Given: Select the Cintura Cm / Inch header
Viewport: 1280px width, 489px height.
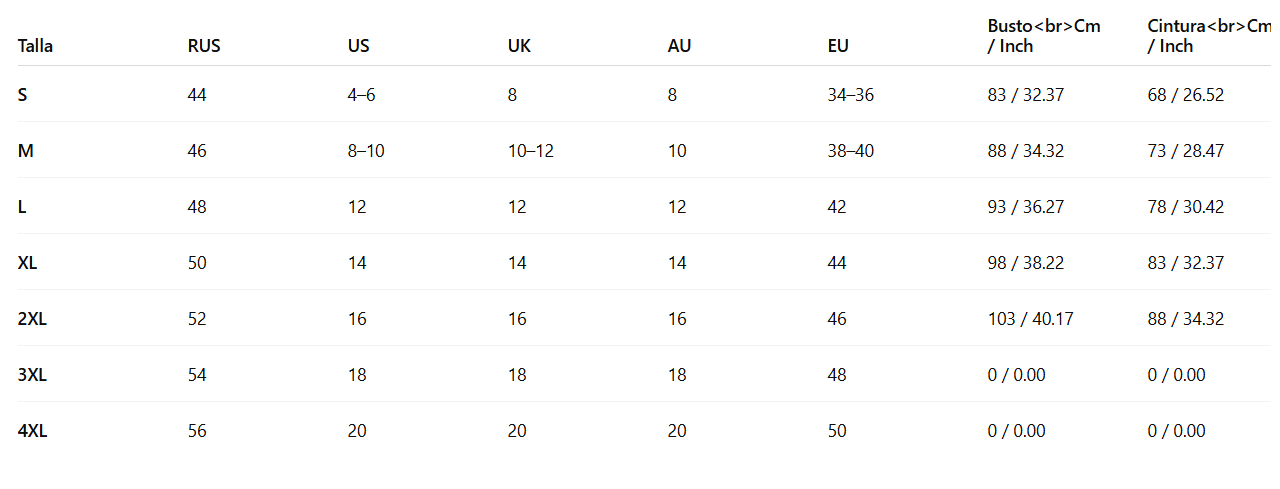Looking at the screenshot, I should tap(1208, 36).
